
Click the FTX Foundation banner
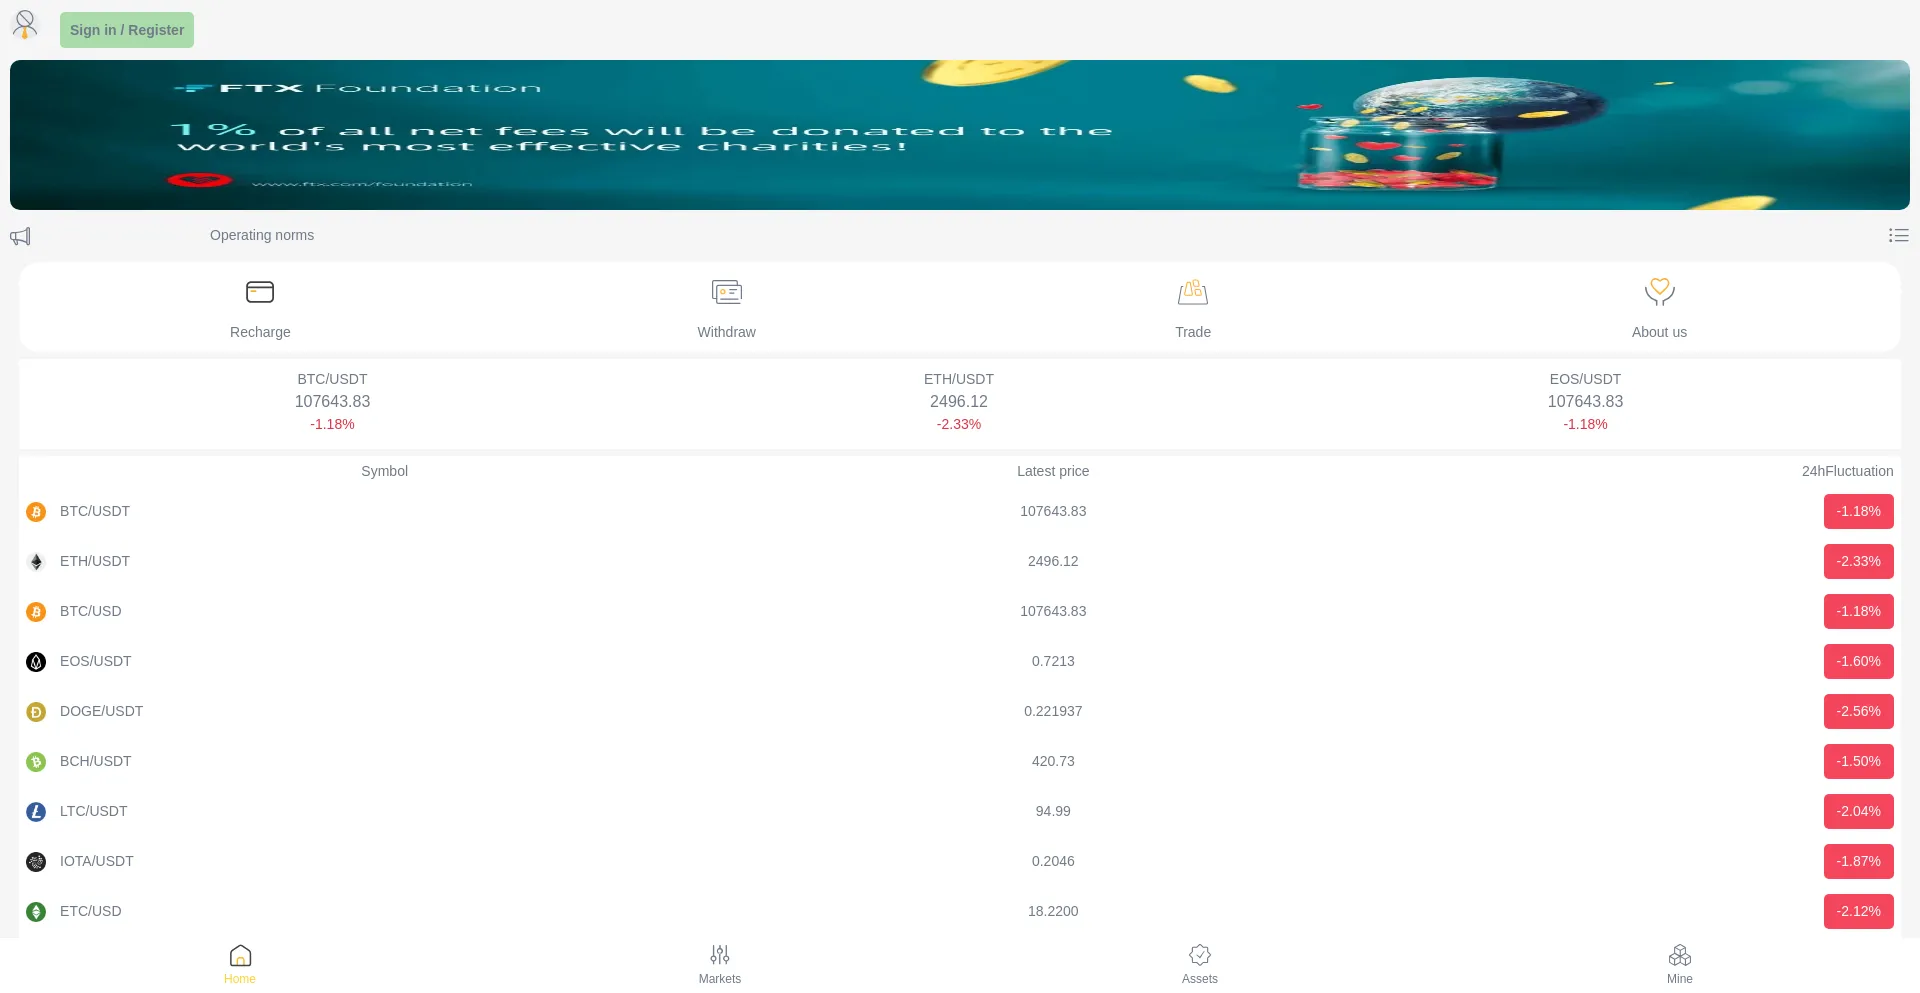[960, 135]
